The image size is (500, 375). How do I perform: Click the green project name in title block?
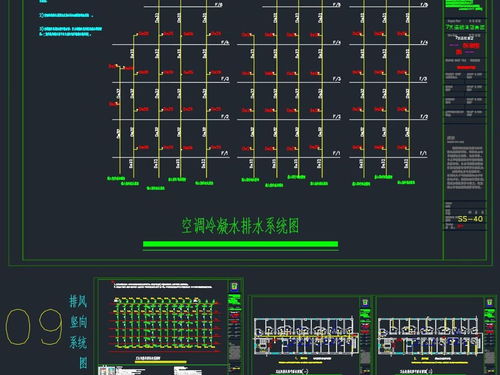[465, 27]
